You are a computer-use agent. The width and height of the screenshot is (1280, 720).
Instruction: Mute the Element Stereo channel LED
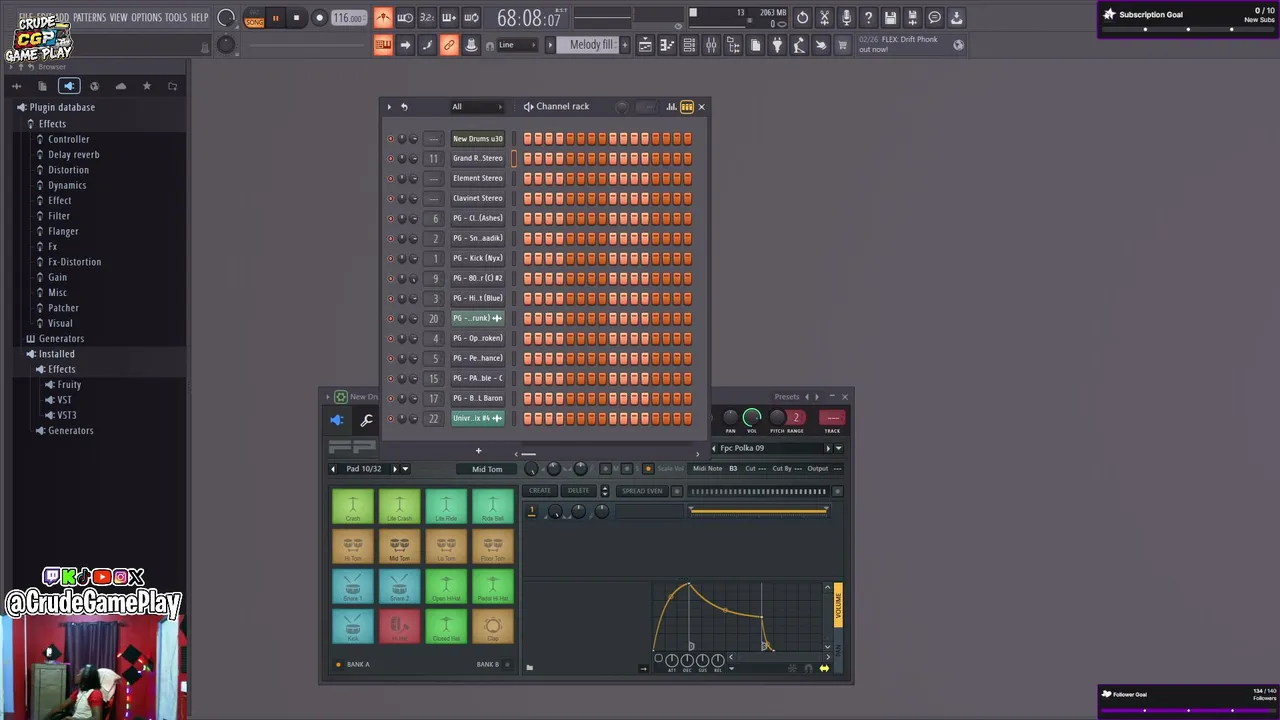click(x=391, y=179)
